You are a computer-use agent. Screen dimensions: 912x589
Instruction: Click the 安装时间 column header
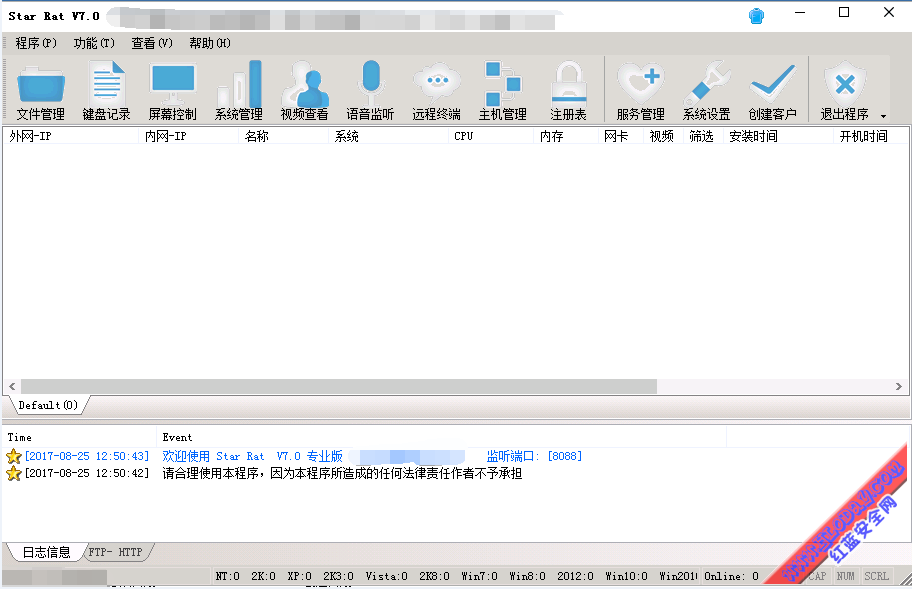(x=779, y=136)
